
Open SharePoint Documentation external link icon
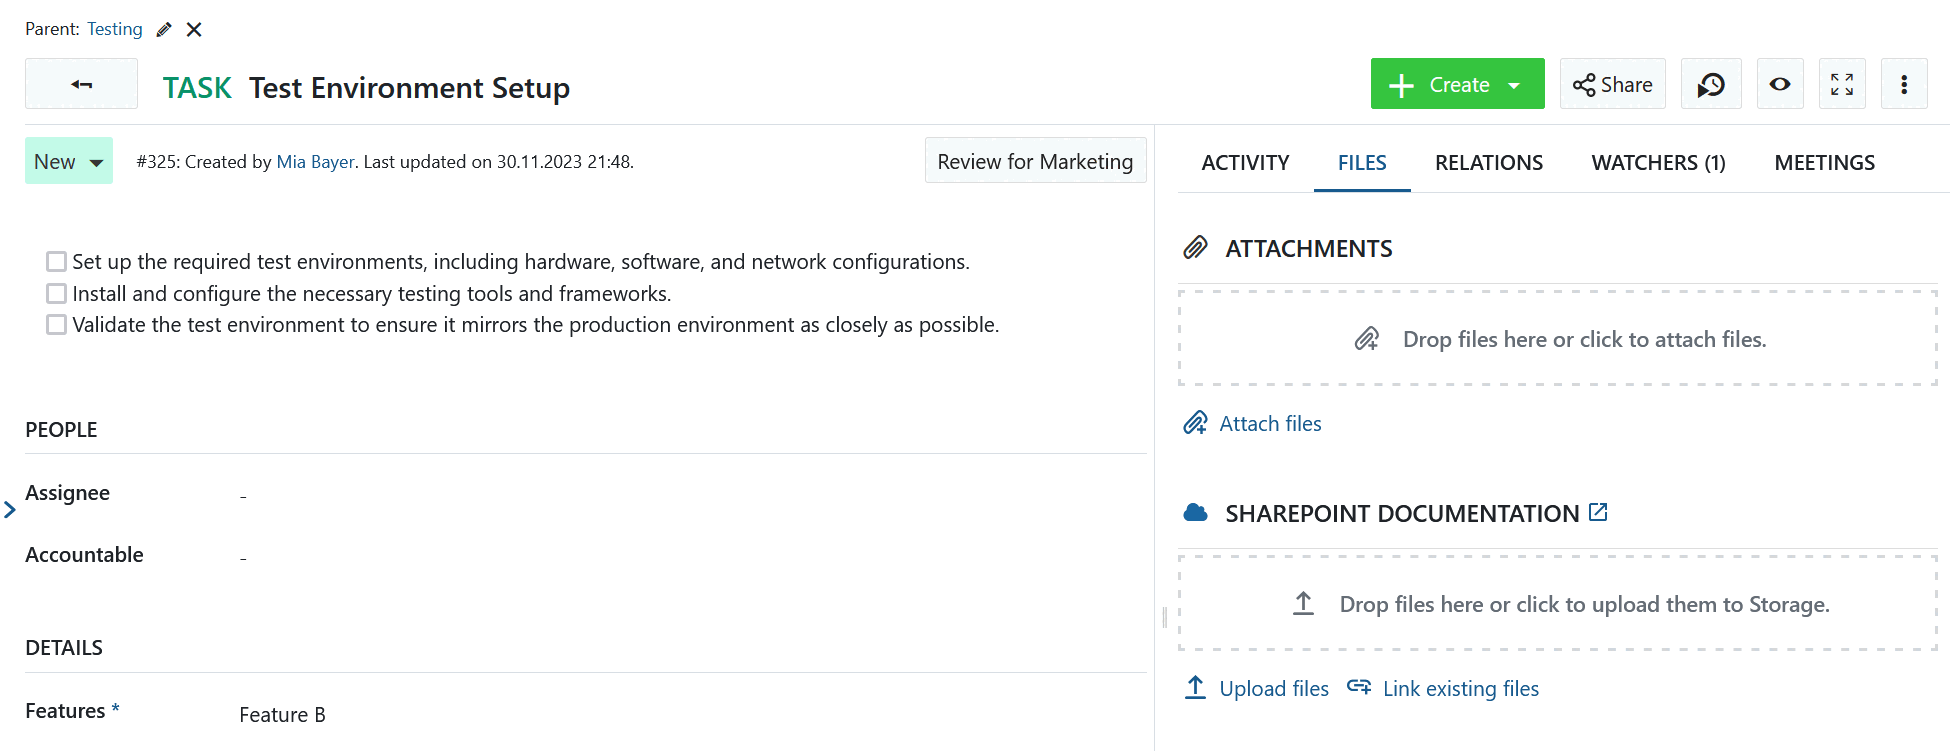[1598, 512]
